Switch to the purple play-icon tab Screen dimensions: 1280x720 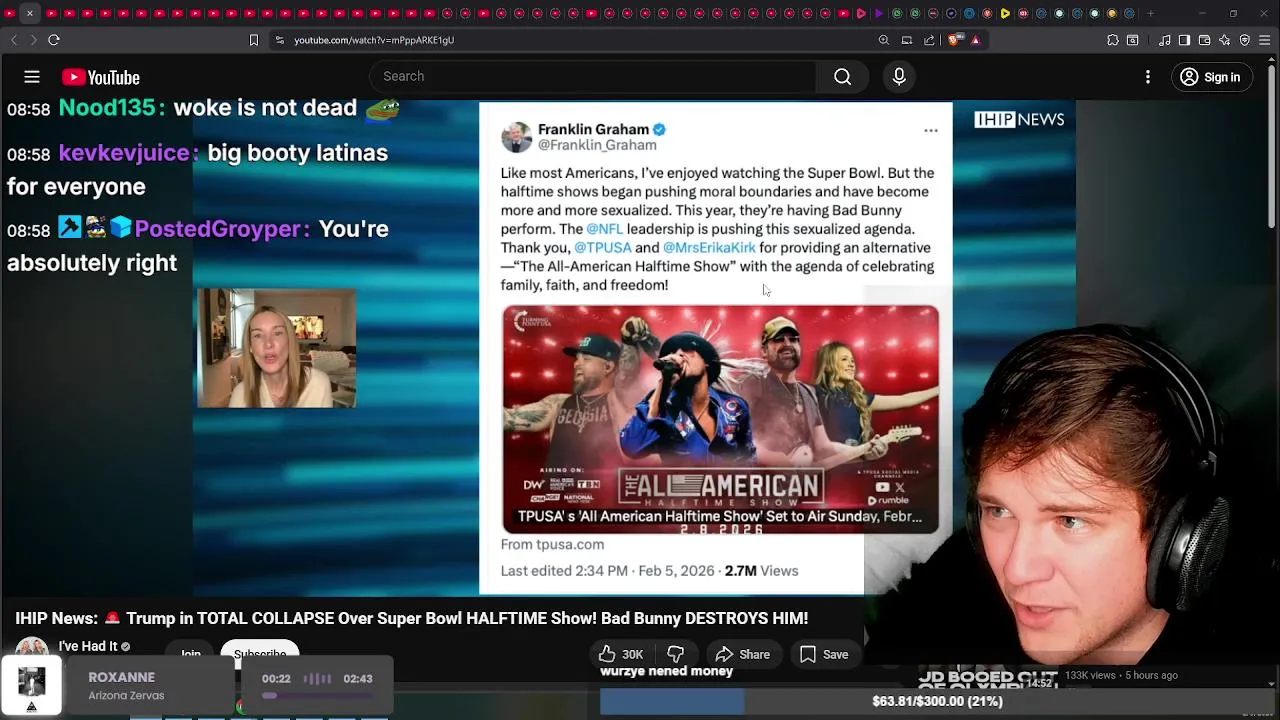(x=879, y=13)
